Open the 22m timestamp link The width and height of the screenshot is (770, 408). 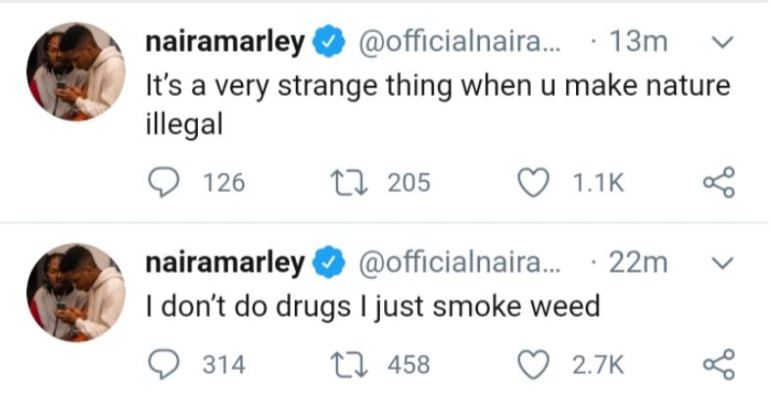pos(638,263)
